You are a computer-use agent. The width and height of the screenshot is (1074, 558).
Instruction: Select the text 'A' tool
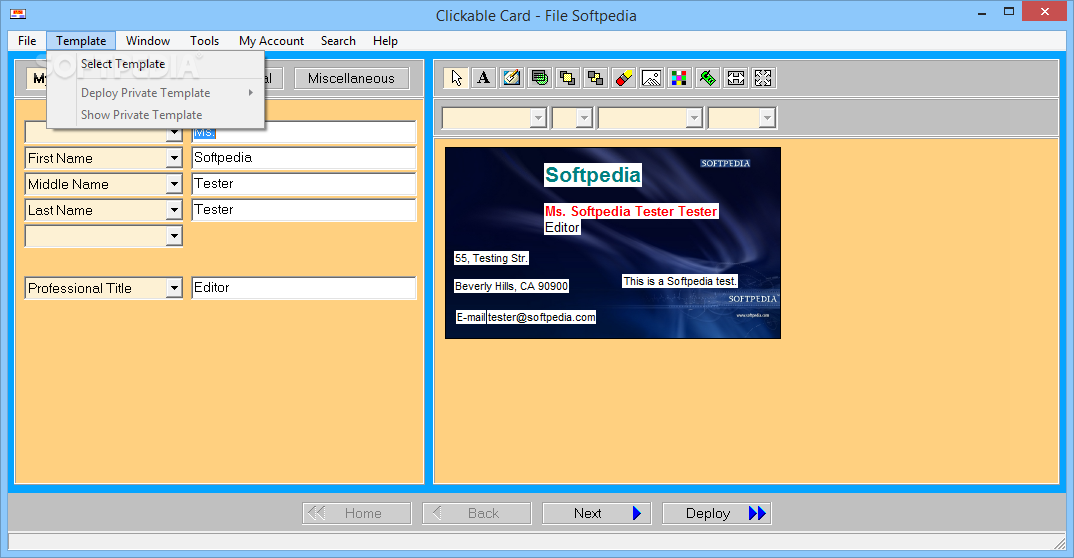[484, 78]
